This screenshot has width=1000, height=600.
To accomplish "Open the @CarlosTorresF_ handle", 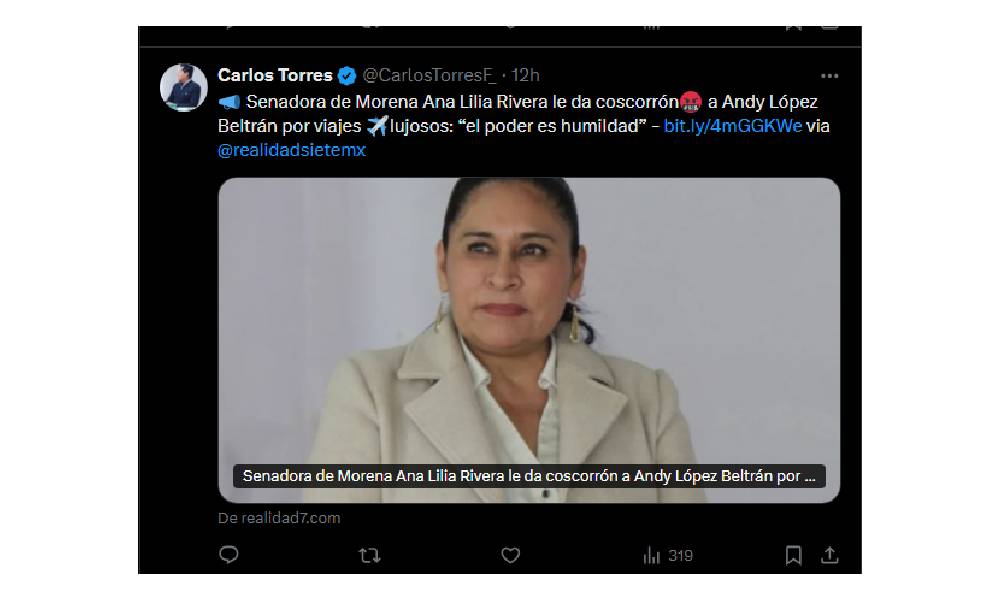I will [429, 75].
